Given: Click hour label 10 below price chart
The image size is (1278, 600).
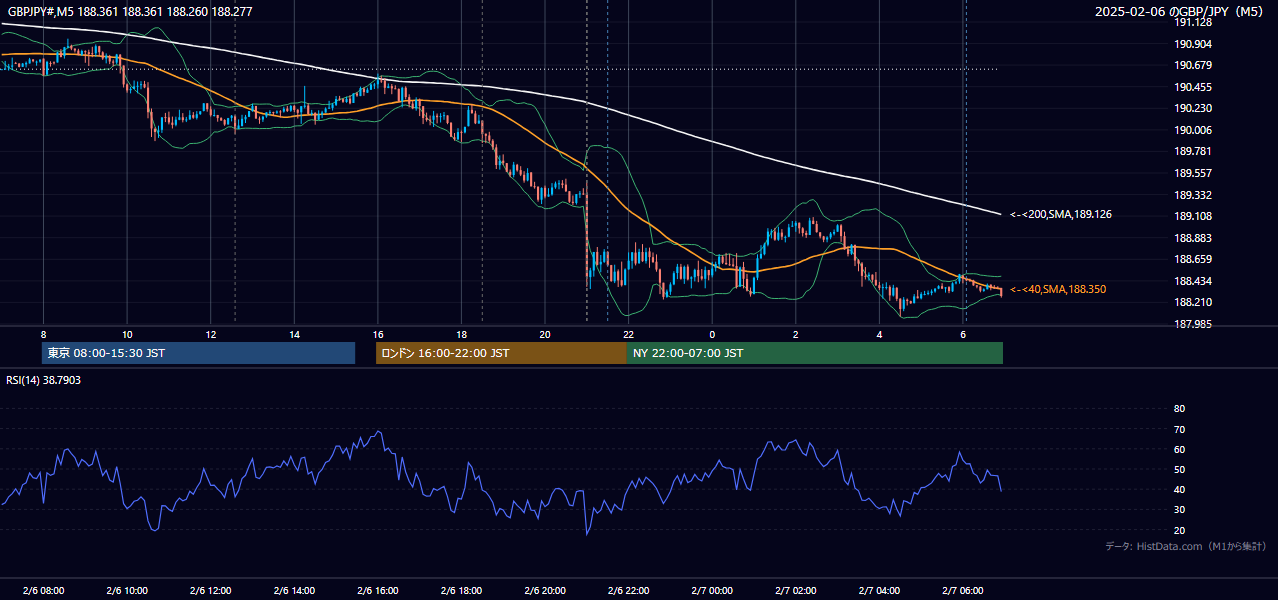Looking at the screenshot, I should (127, 334).
